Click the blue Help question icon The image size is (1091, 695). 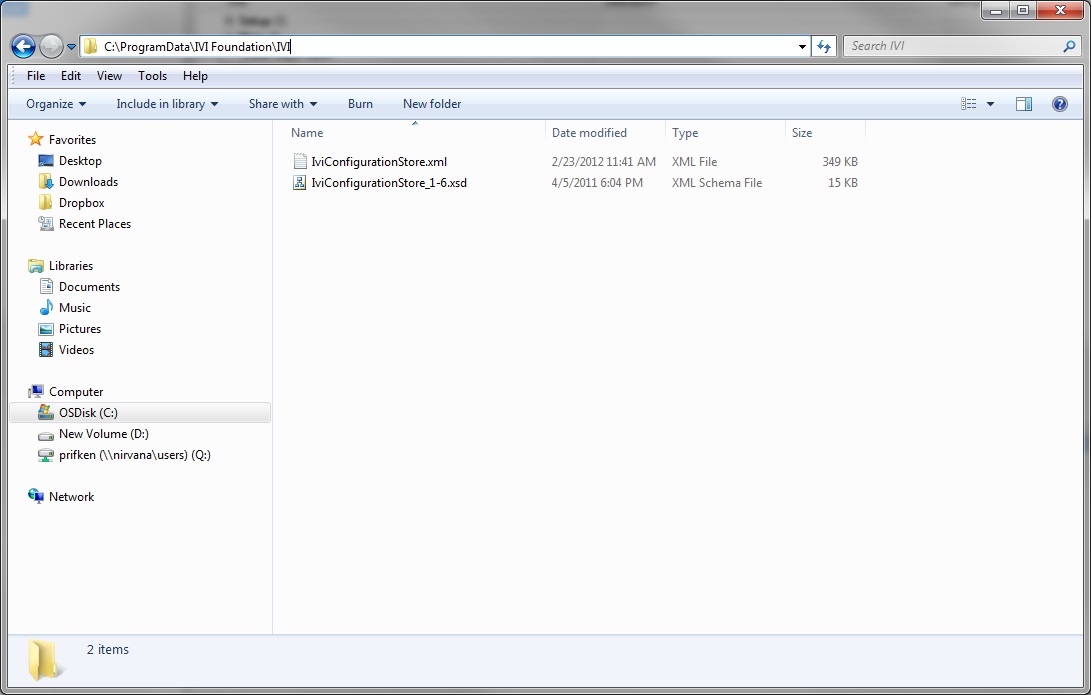[1060, 104]
